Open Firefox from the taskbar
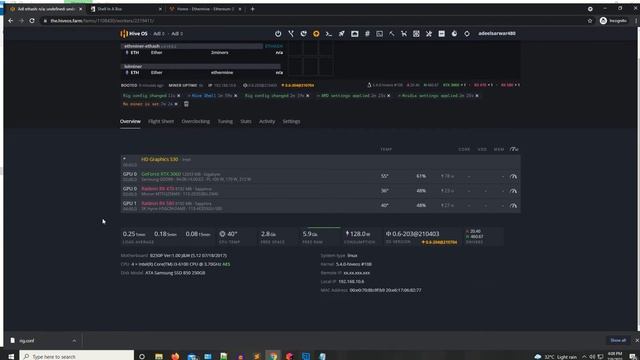The width and height of the screenshot is (640, 360). click(x=175, y=356)
